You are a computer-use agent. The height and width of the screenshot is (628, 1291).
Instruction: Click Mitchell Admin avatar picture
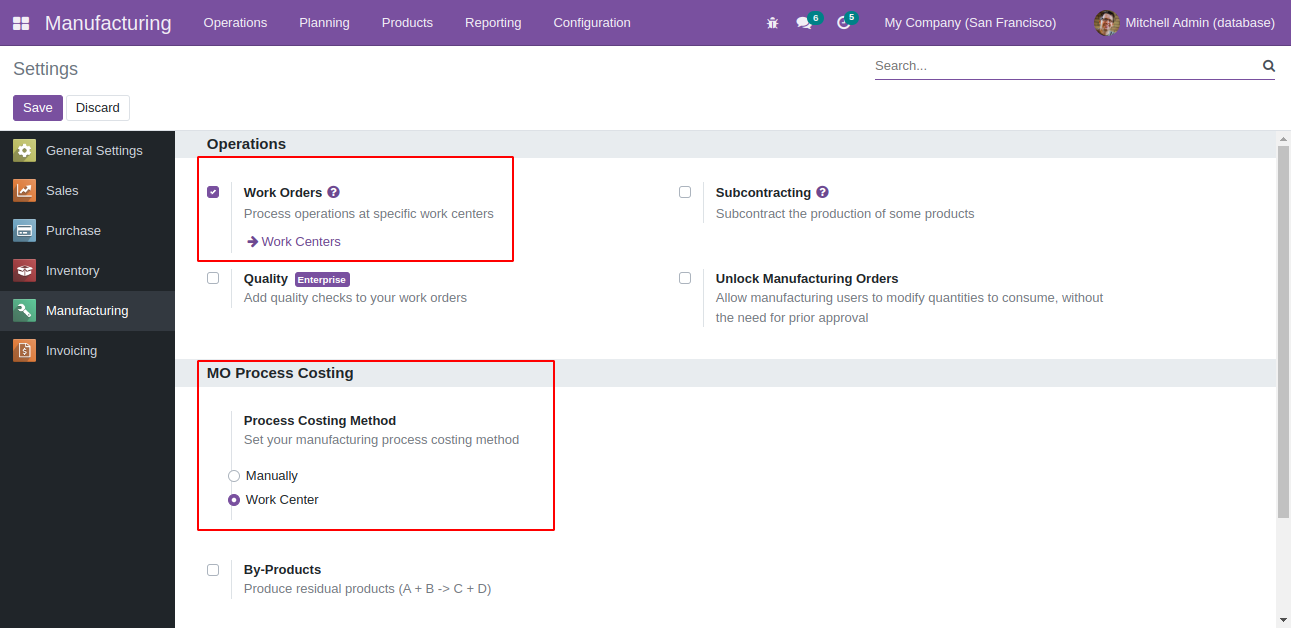[1106, 23]
